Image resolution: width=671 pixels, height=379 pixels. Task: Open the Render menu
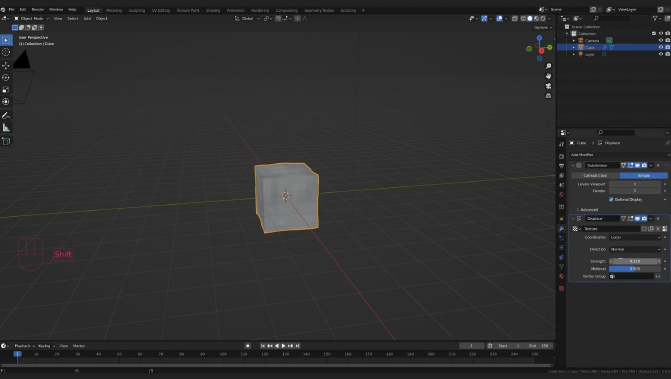click(38, 9)
